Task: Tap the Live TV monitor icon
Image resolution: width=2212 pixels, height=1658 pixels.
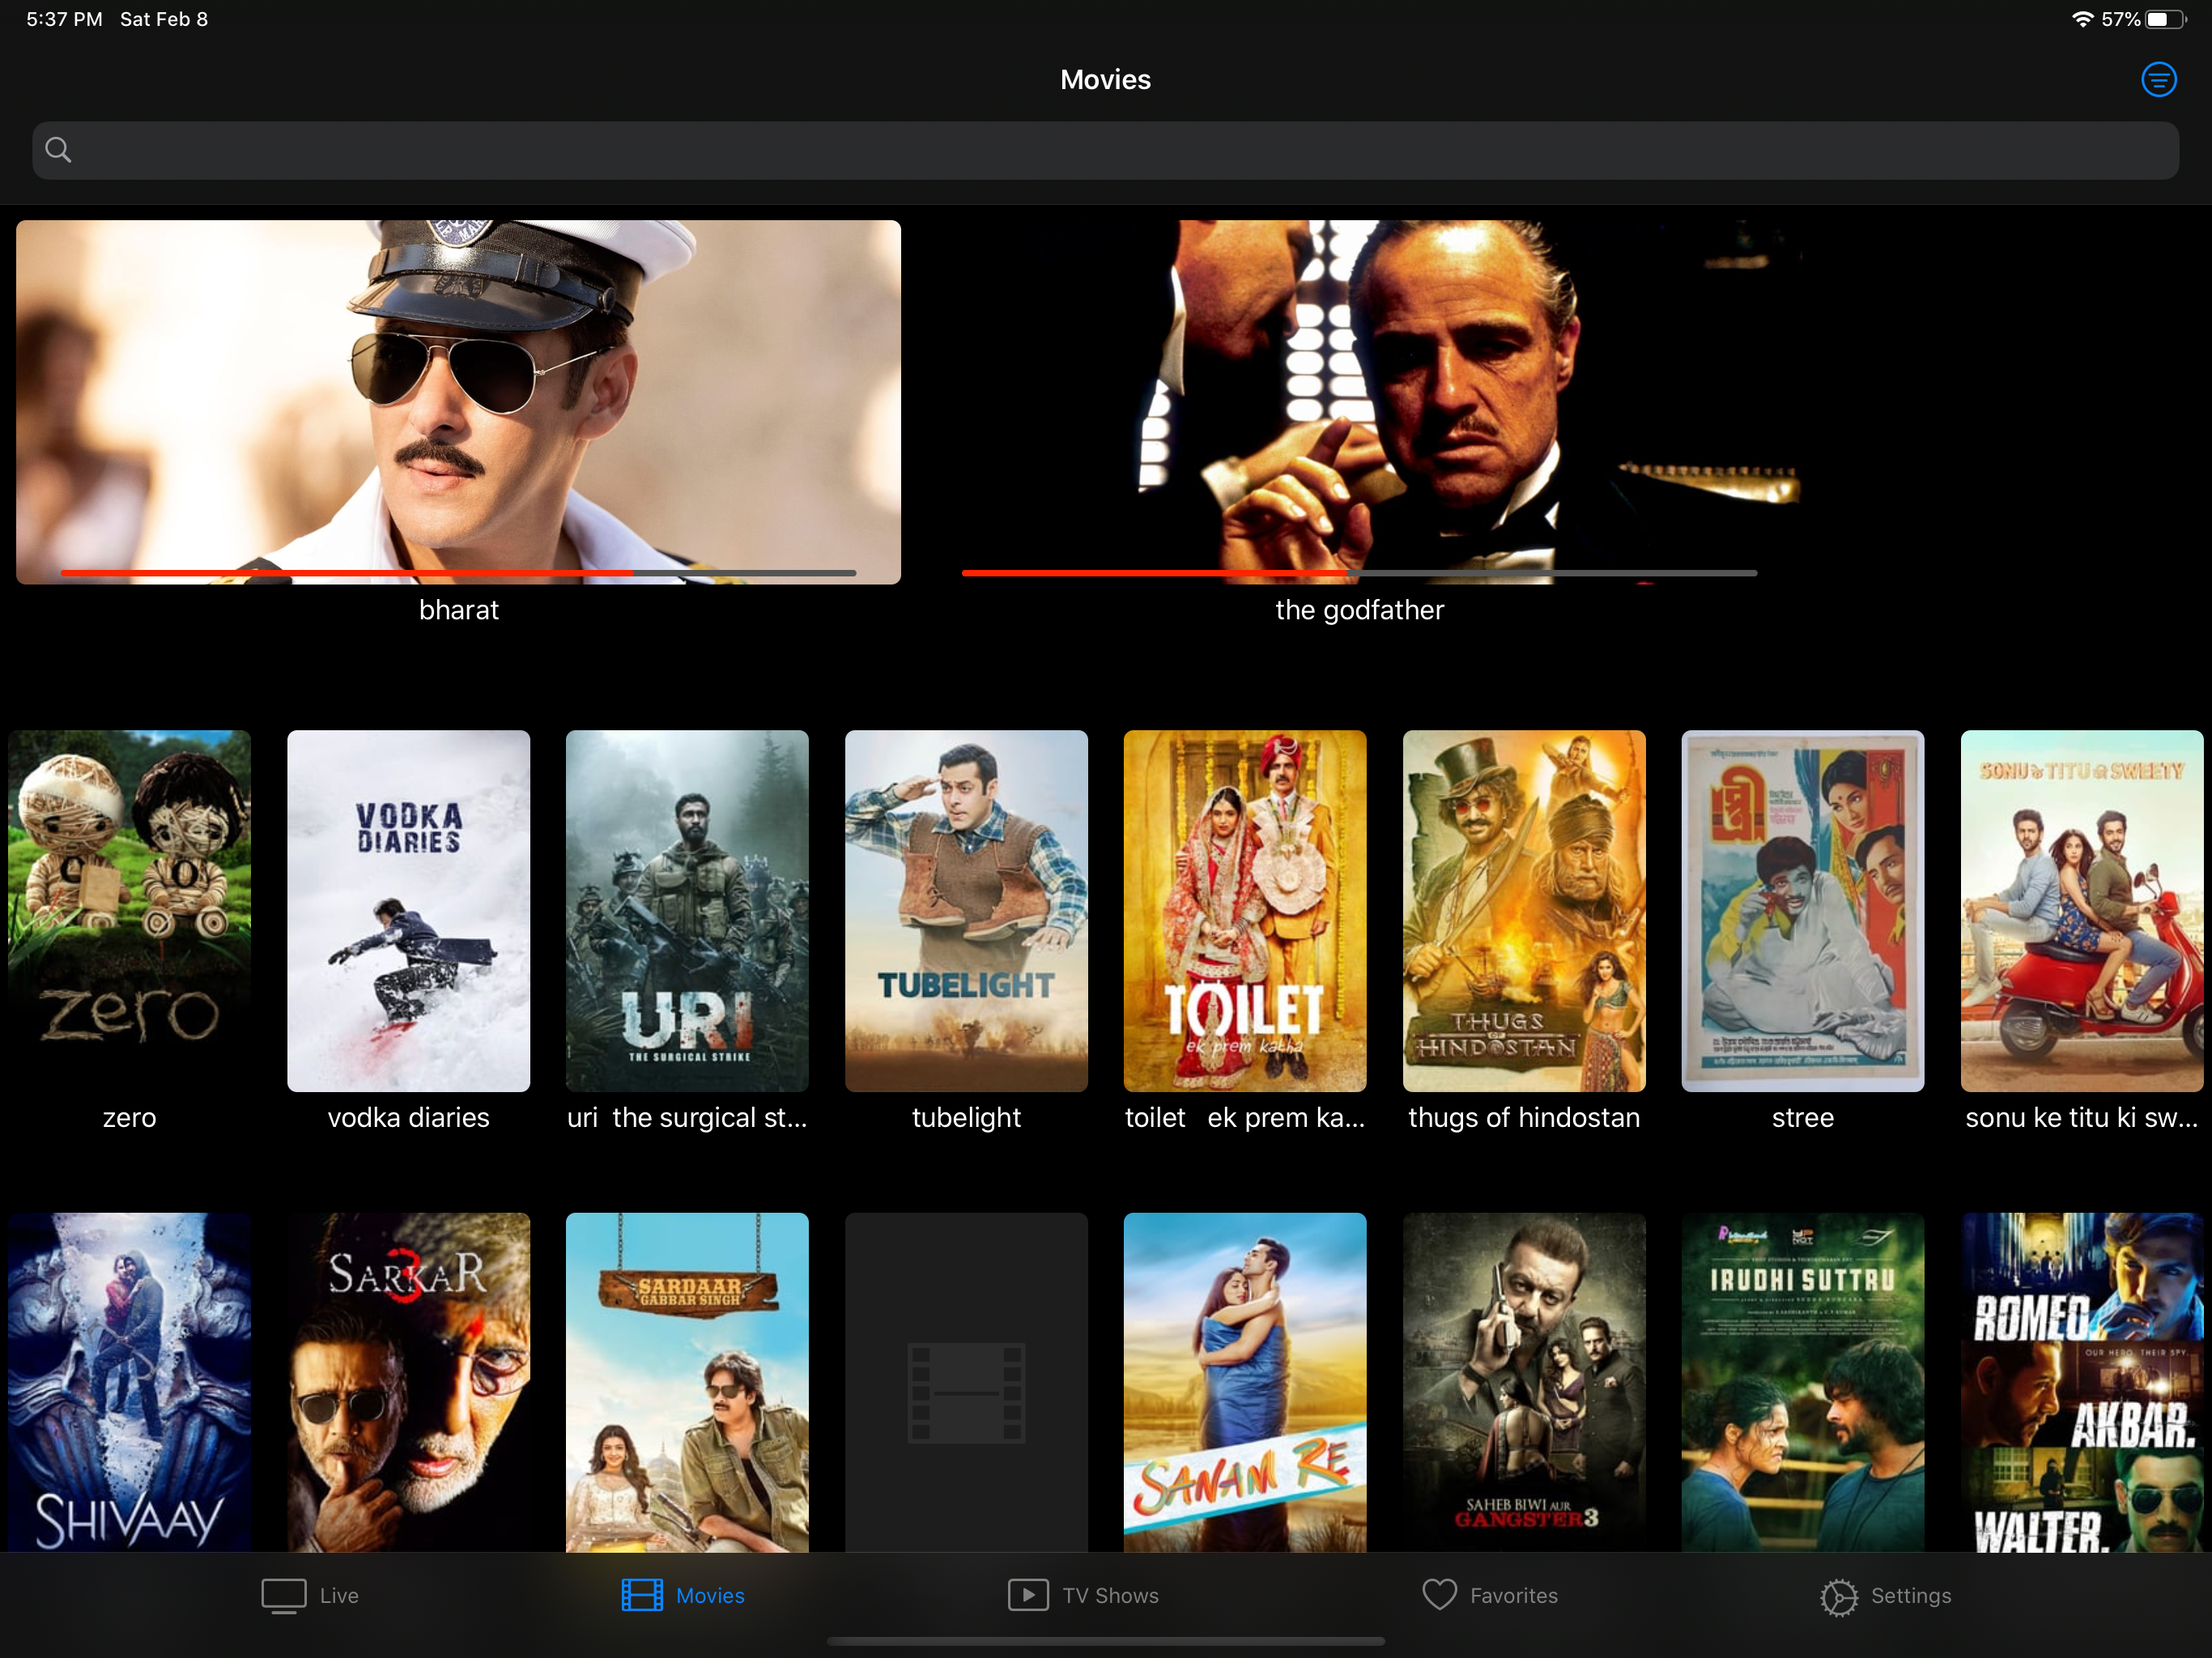Action: pyautogui.click(x=283, y=1595)
